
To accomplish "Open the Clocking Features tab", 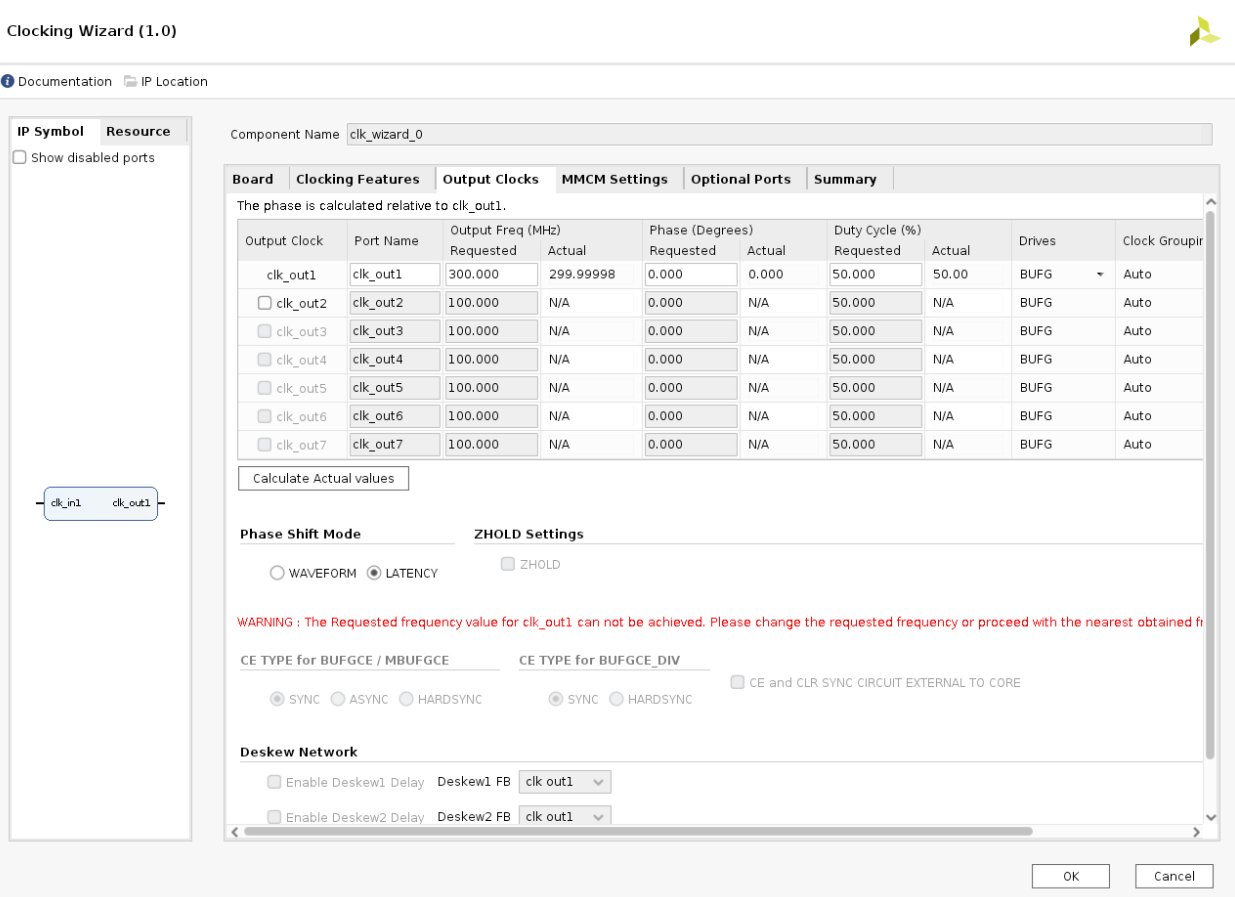I will pyautogui.click(x=357, y=179).
